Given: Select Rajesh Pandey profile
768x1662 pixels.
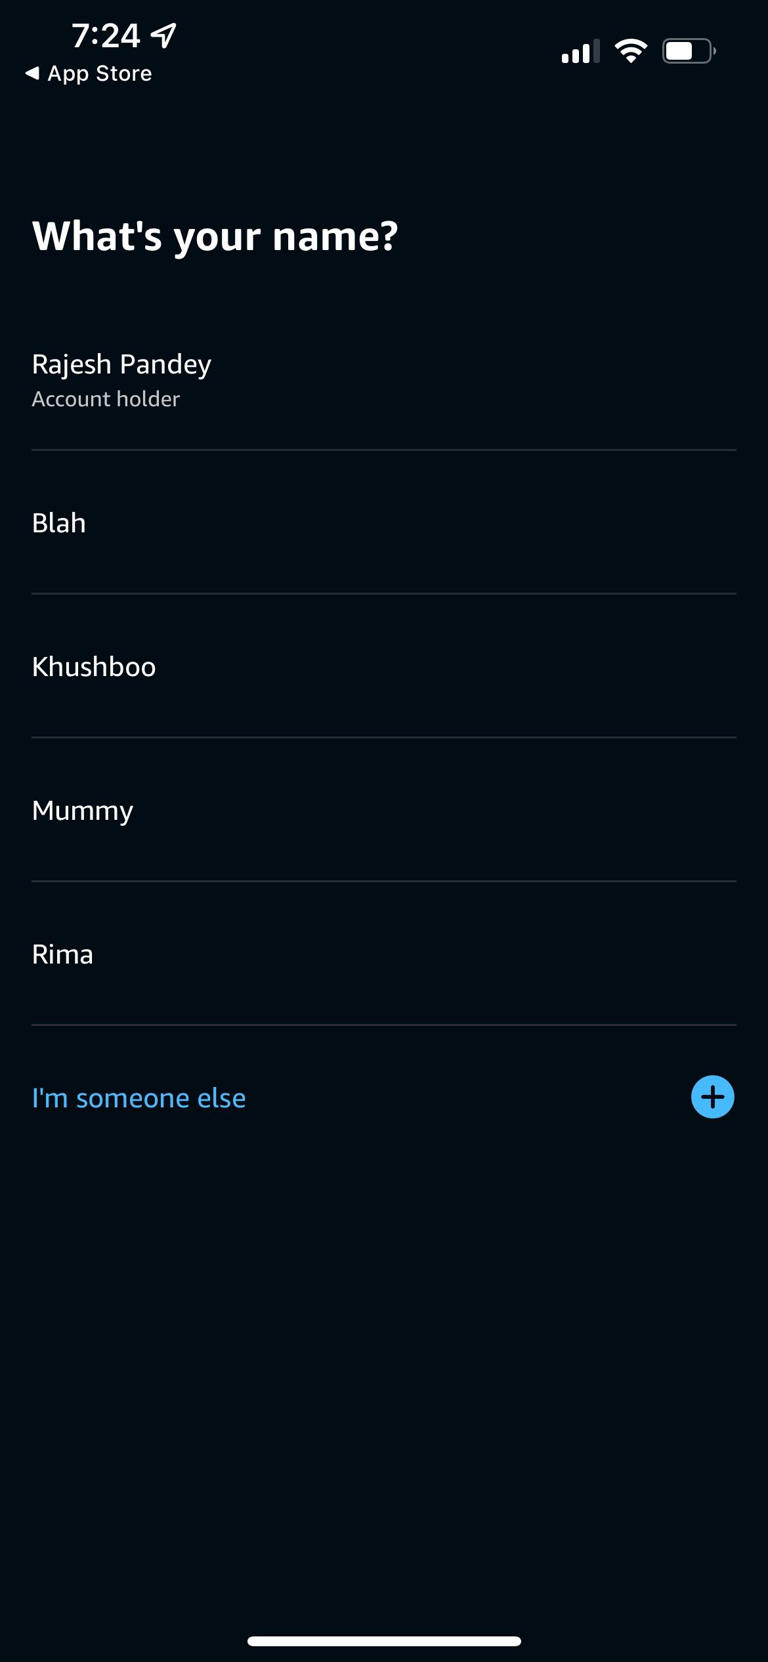Looking at the screenshot, I should 122,364.
